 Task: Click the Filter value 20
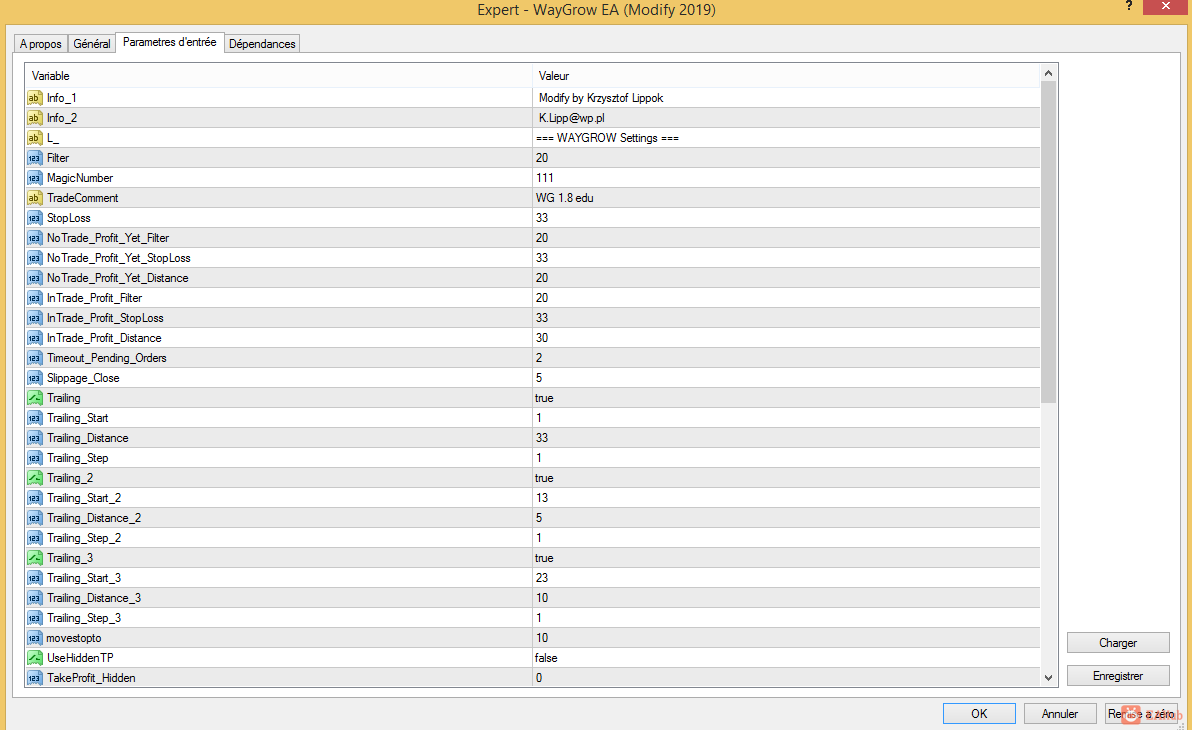point(542,158)
